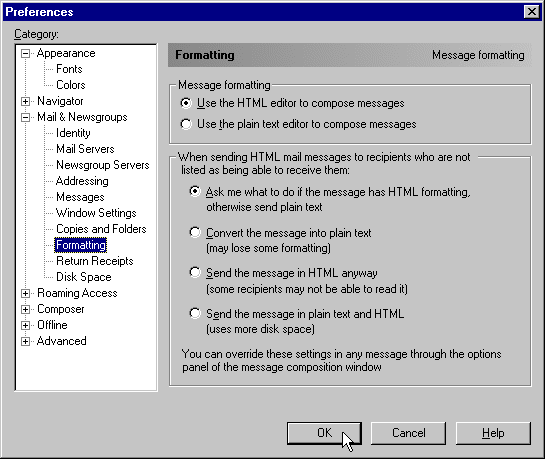Collapse the Mail & Newsgroups category
The height and width of the screenshot is (459, 545).
[25, 117]
